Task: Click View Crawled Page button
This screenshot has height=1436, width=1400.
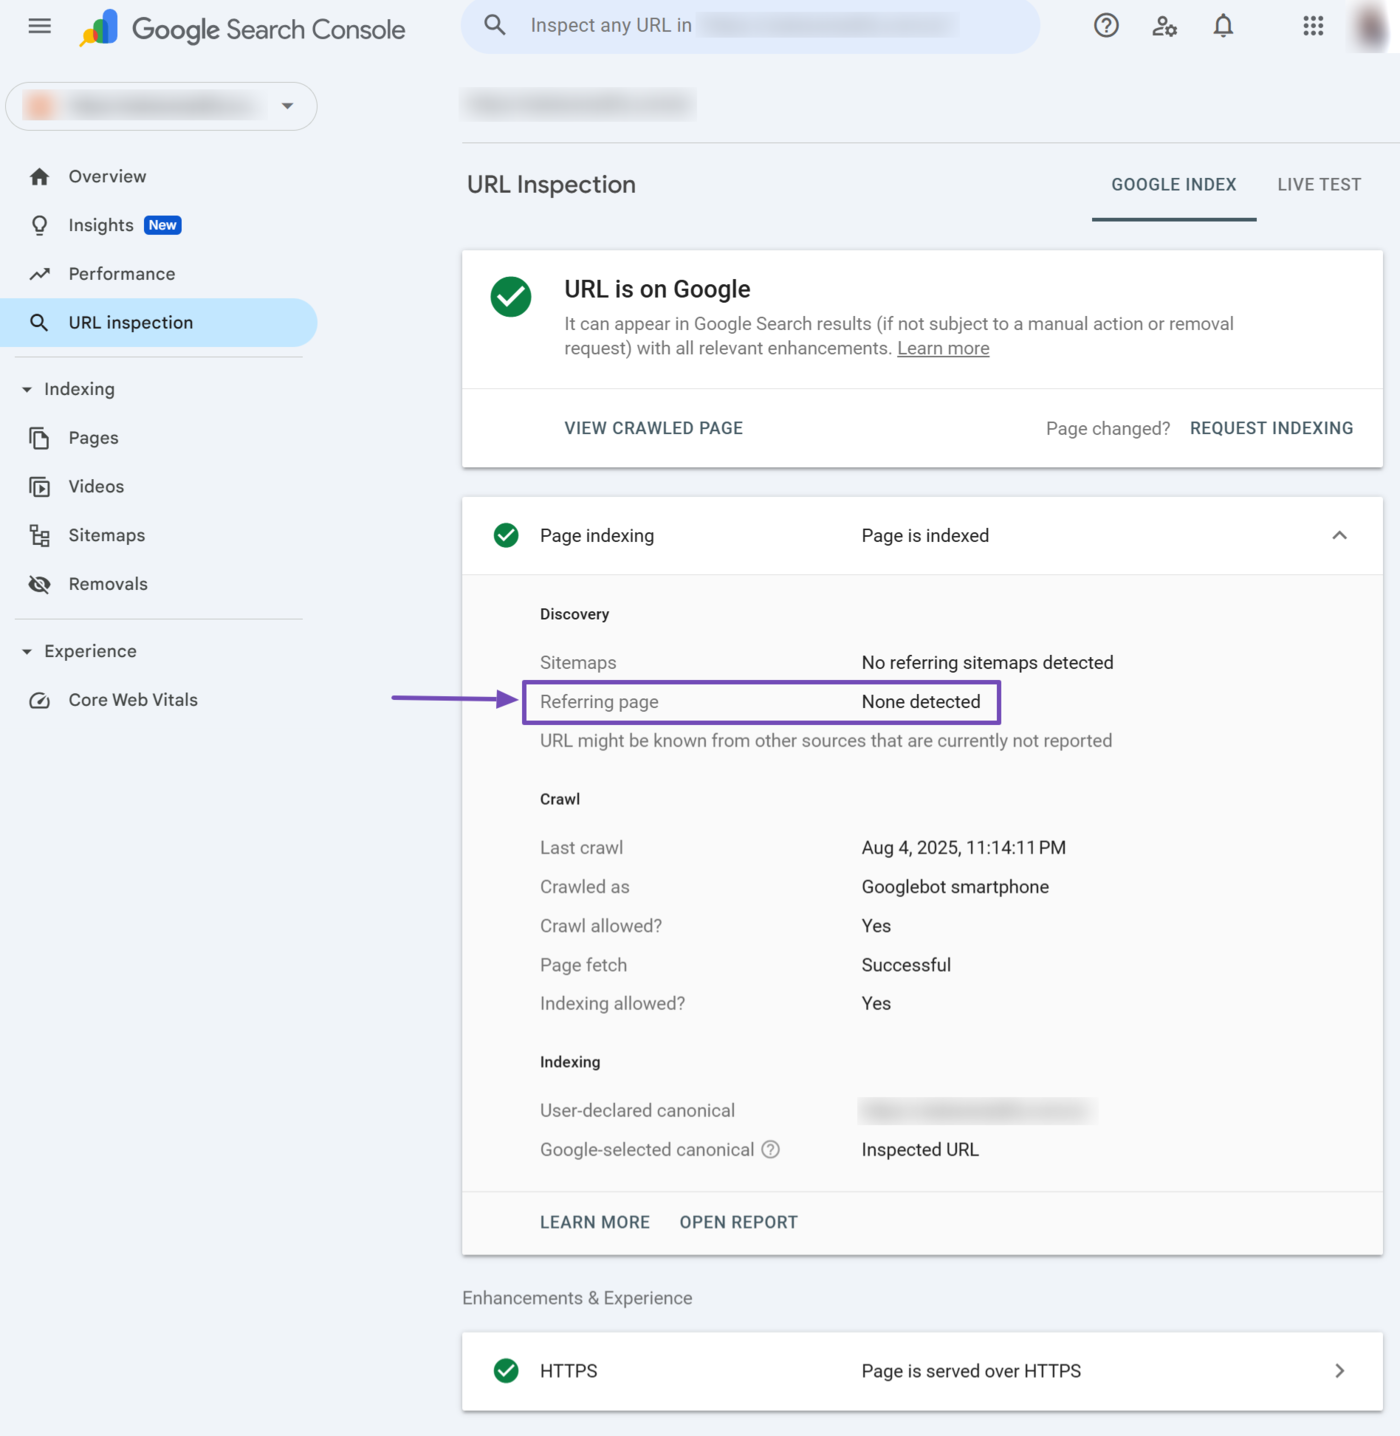Action: click(x=654, y=428)
